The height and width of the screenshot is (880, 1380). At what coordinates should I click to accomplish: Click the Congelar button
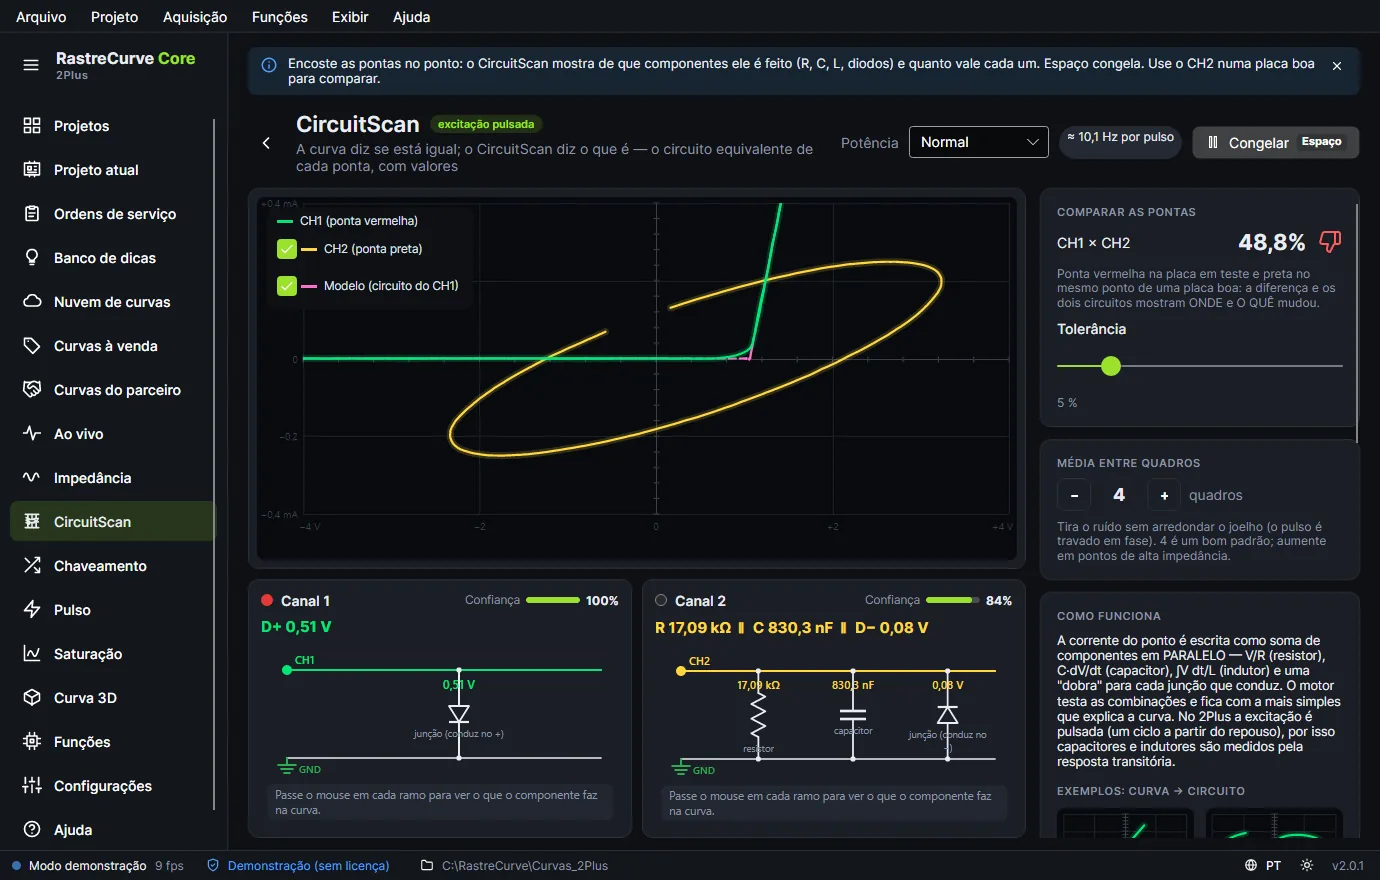[1275, 142]
